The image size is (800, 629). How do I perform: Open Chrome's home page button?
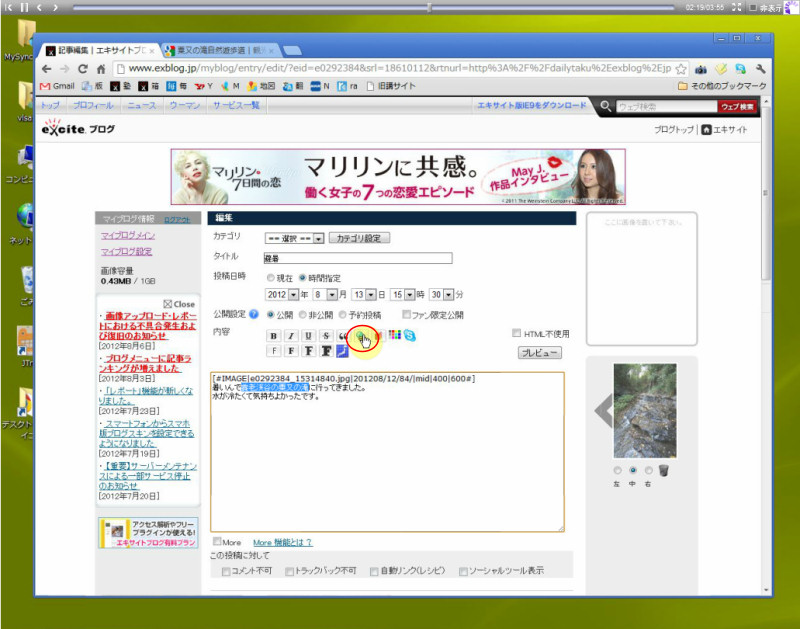point(101,69)
